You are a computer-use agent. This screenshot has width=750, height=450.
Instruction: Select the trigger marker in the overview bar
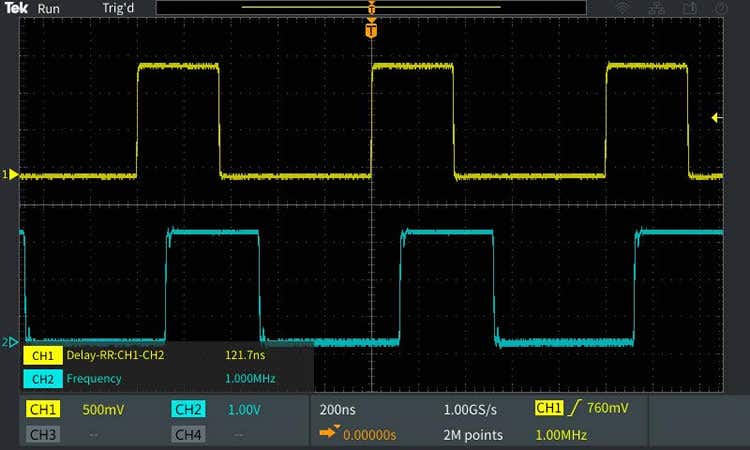372,7
